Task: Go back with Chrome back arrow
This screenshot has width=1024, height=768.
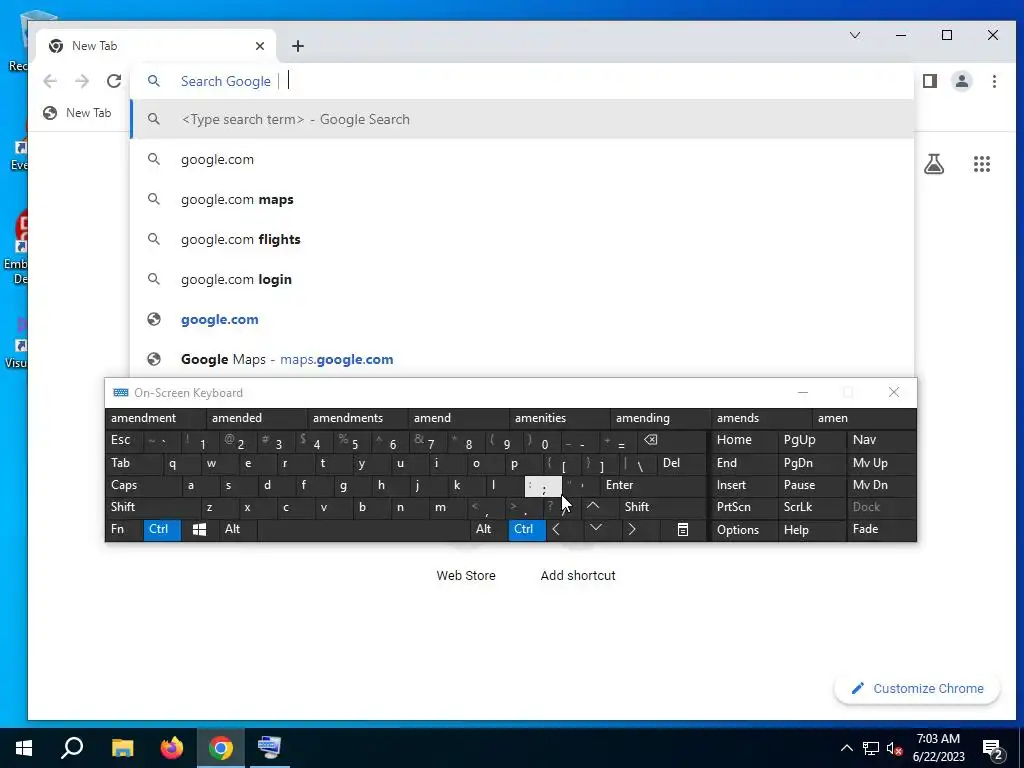Action: coord(50,81)
